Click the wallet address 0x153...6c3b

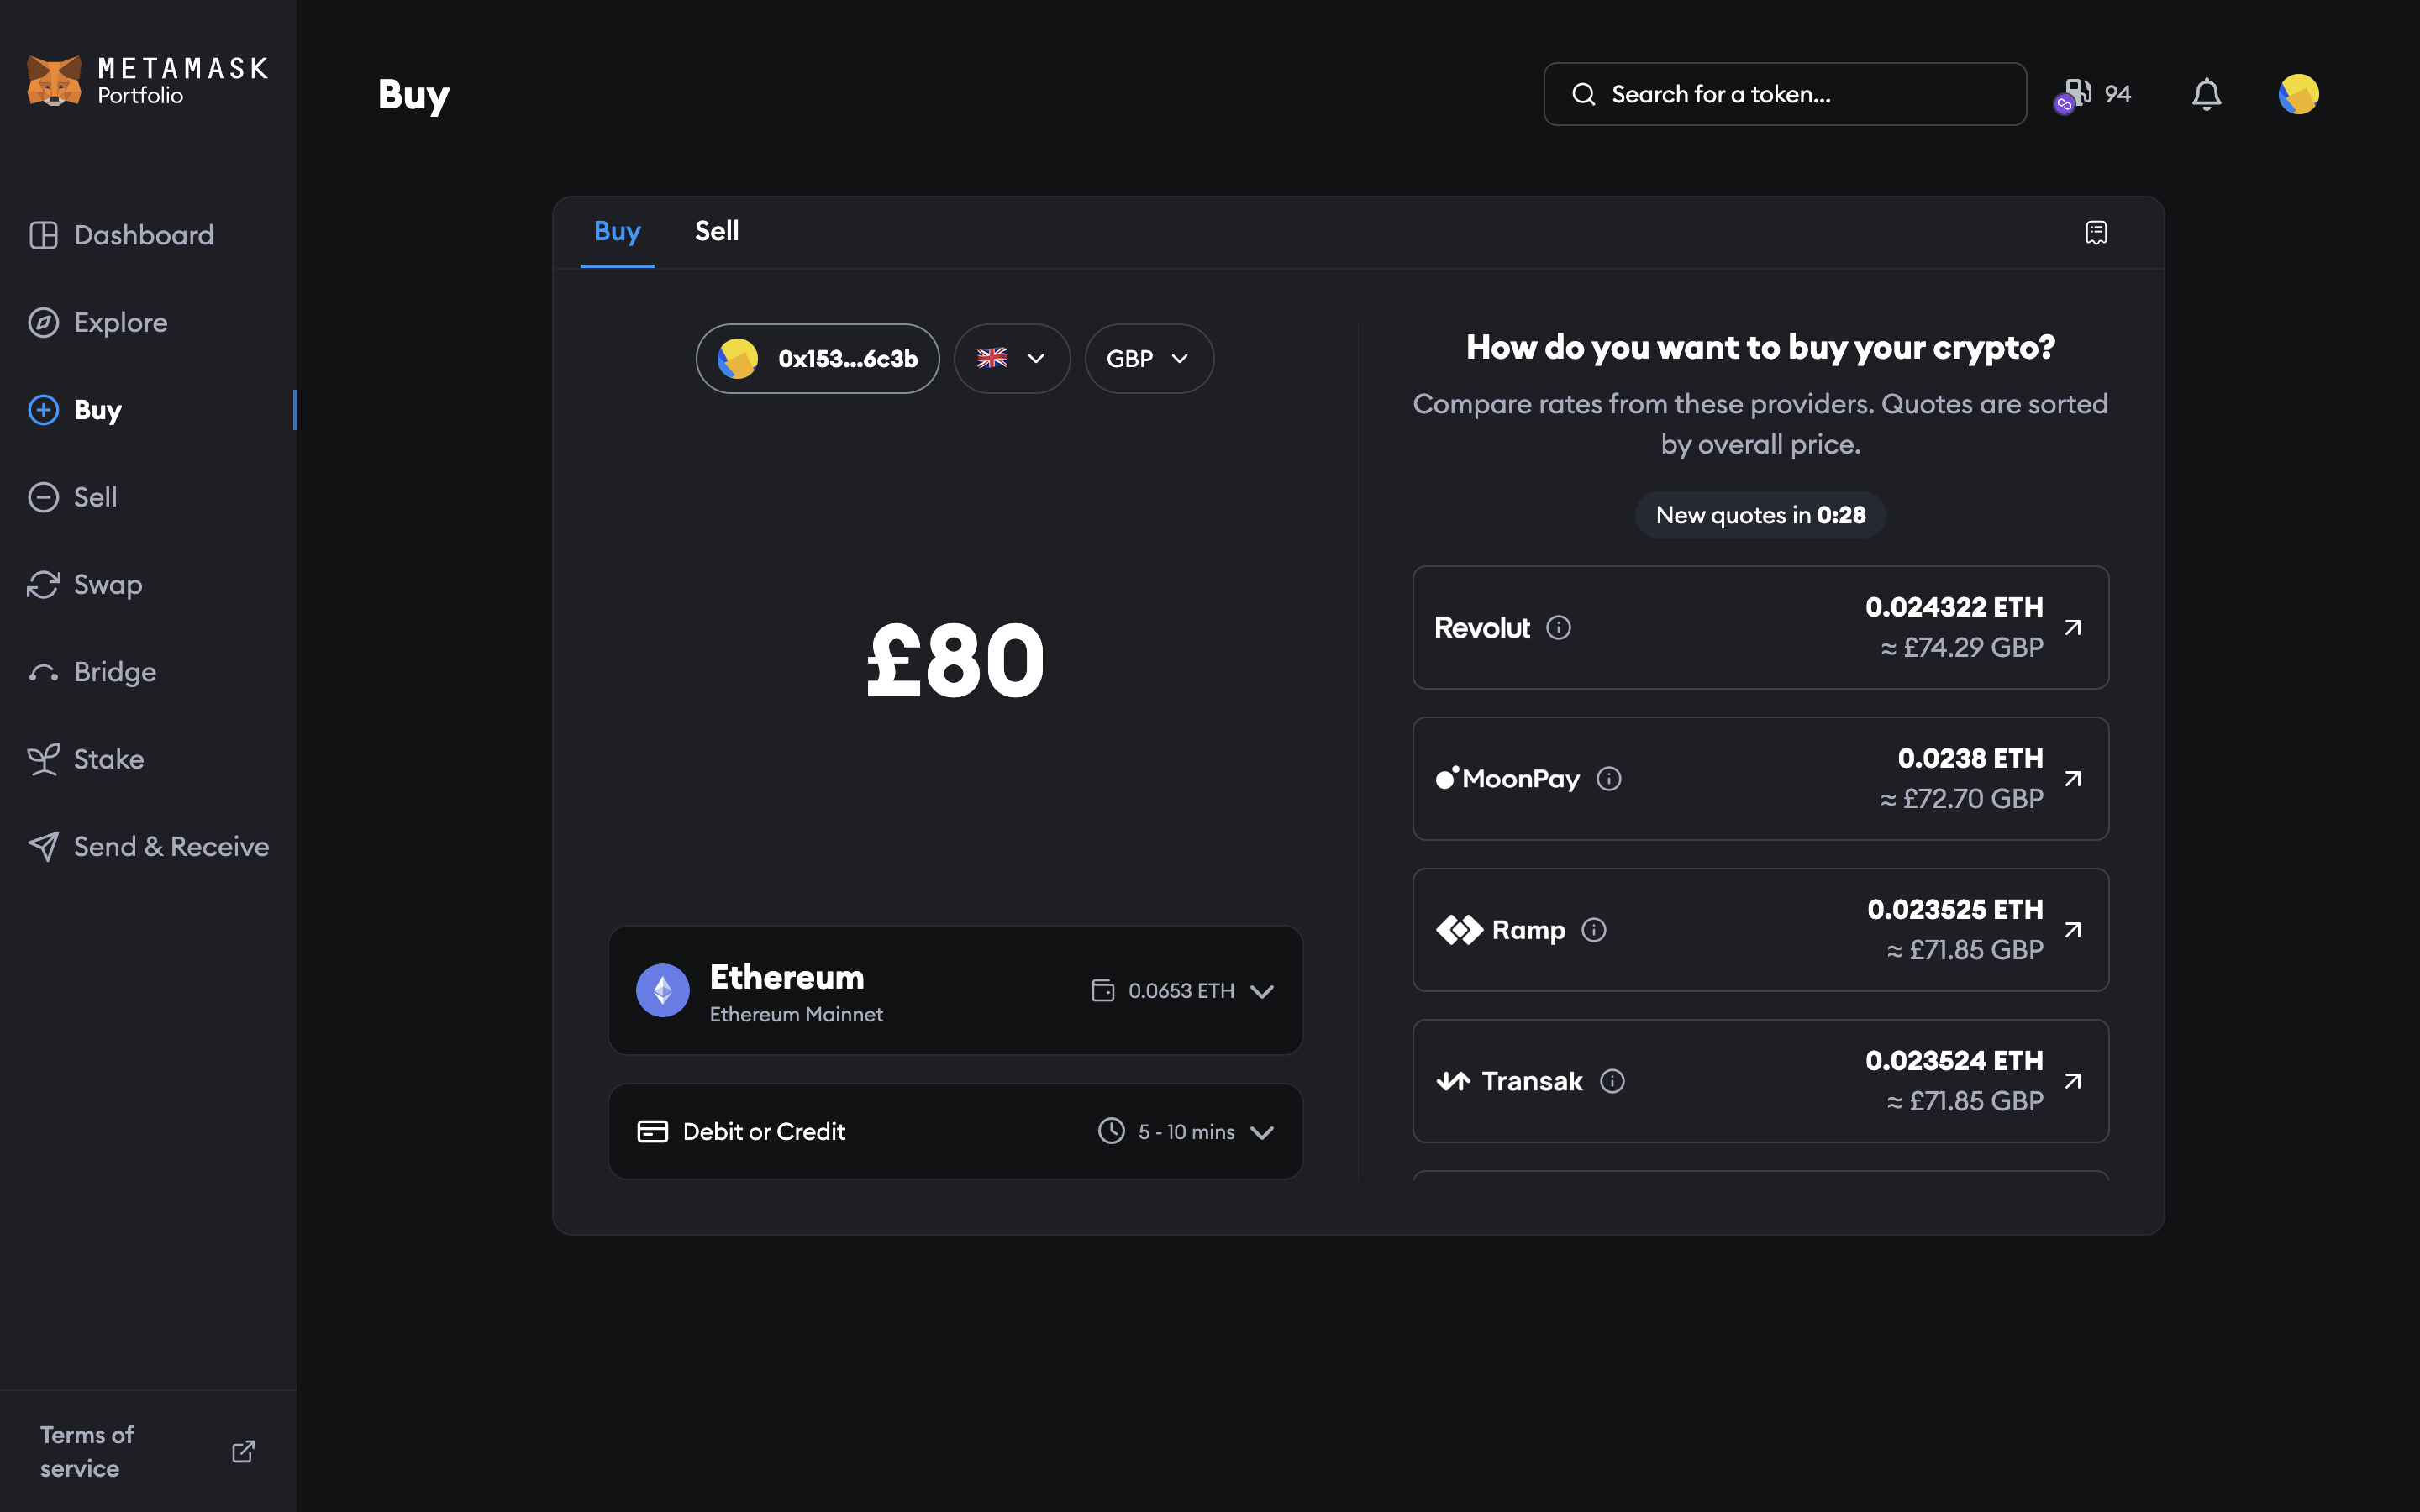point(817,357)
